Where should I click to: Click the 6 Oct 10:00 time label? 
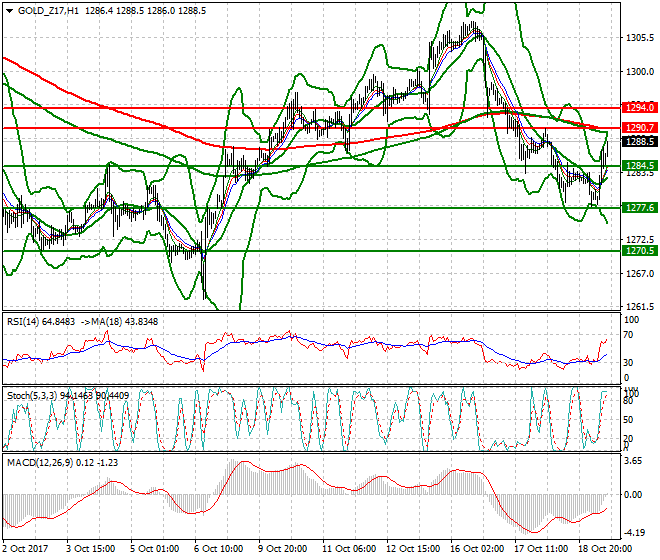pyautogui.click(x=218, y=549)
